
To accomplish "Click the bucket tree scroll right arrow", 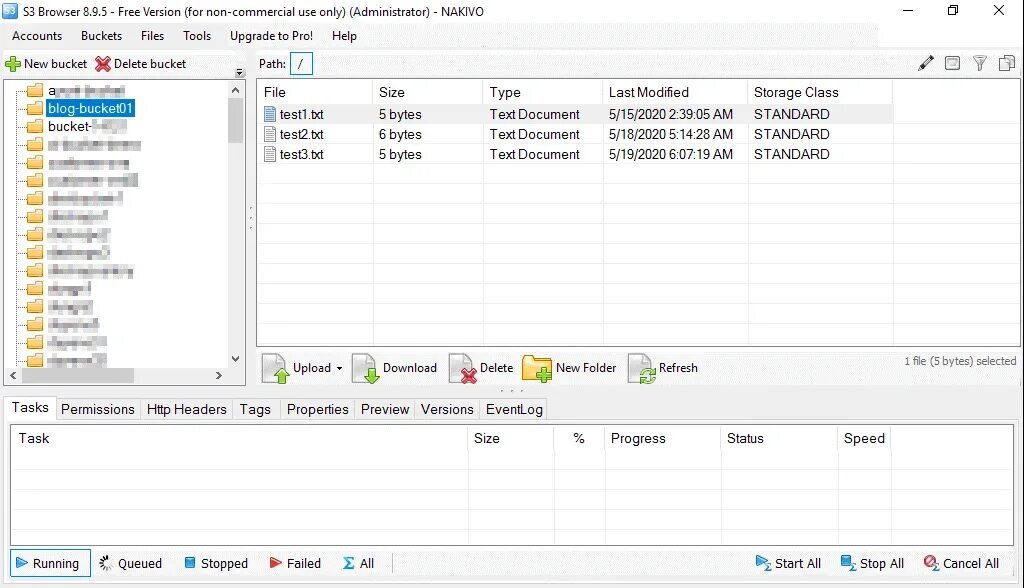I will coord(219,376).
